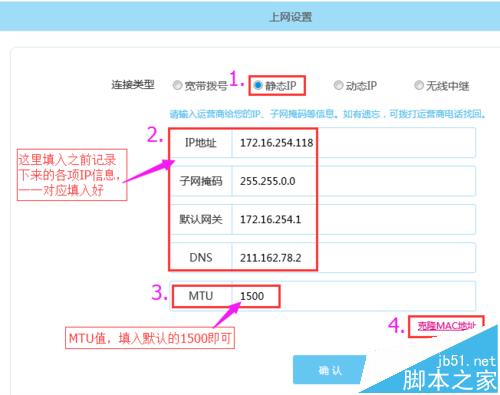Screen dimensions: 500x395
Task: Select the 静态IP radio button
Action: pos(258,85)
